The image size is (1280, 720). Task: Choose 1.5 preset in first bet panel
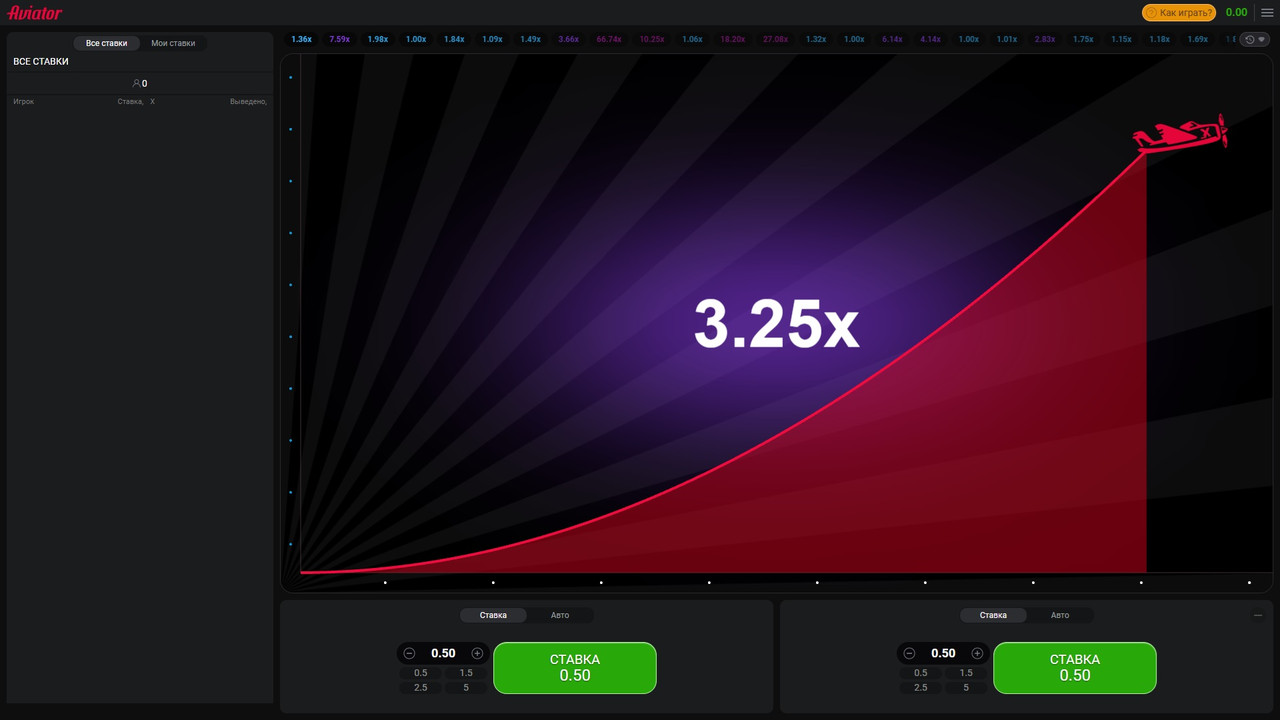tap(466, 673)
